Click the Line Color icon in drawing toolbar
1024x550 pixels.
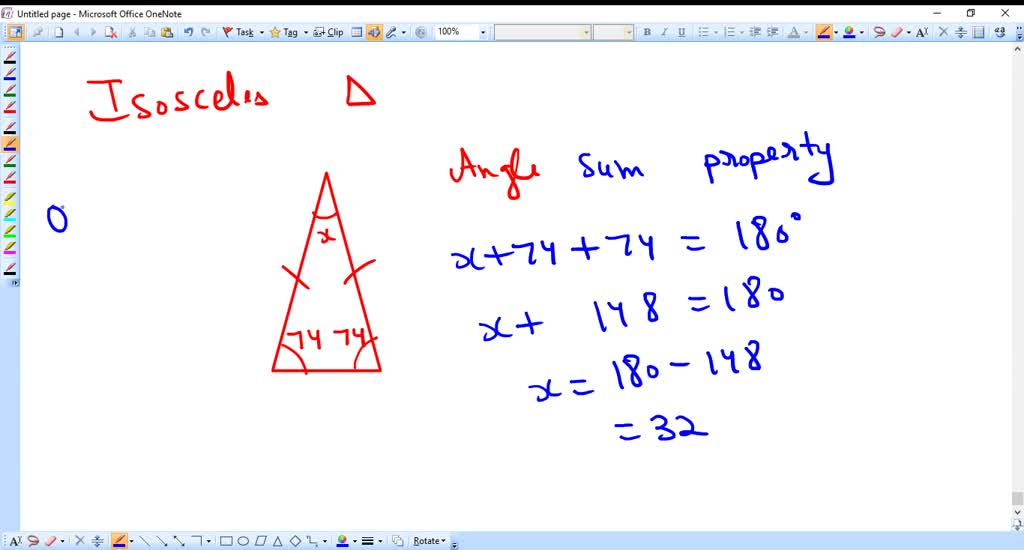(x=342, y=541)
